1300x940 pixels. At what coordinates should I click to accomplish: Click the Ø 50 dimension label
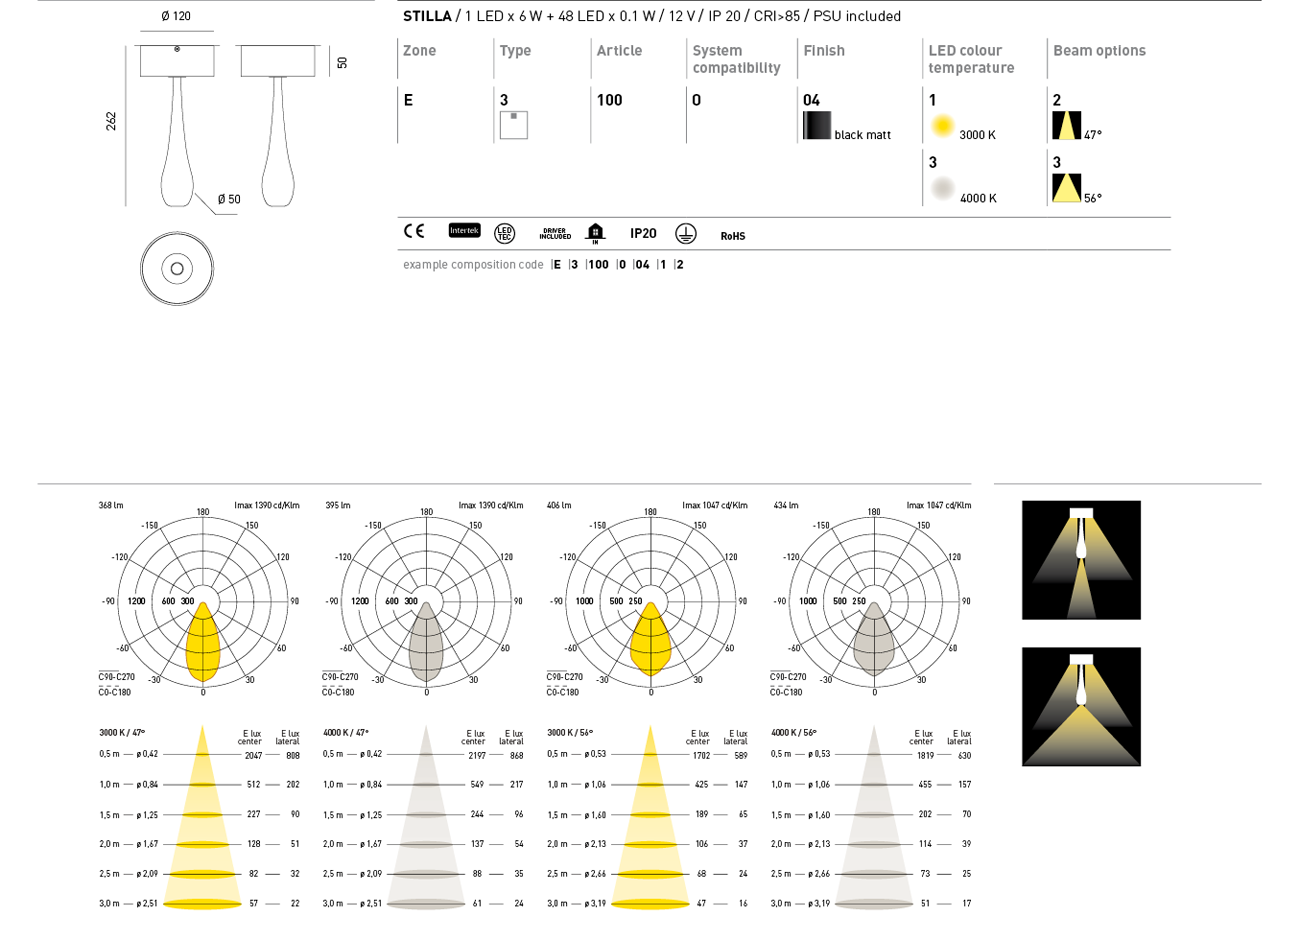(x=229, y=200)
